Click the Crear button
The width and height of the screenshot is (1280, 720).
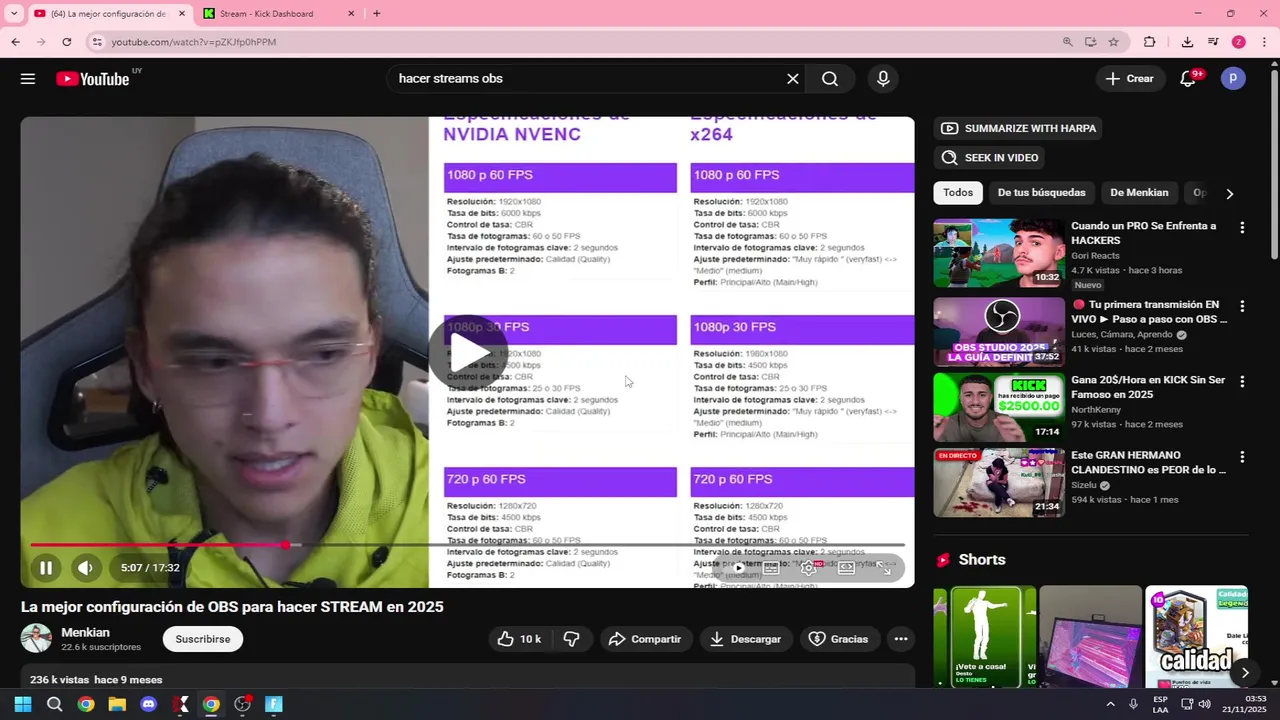1130,79
